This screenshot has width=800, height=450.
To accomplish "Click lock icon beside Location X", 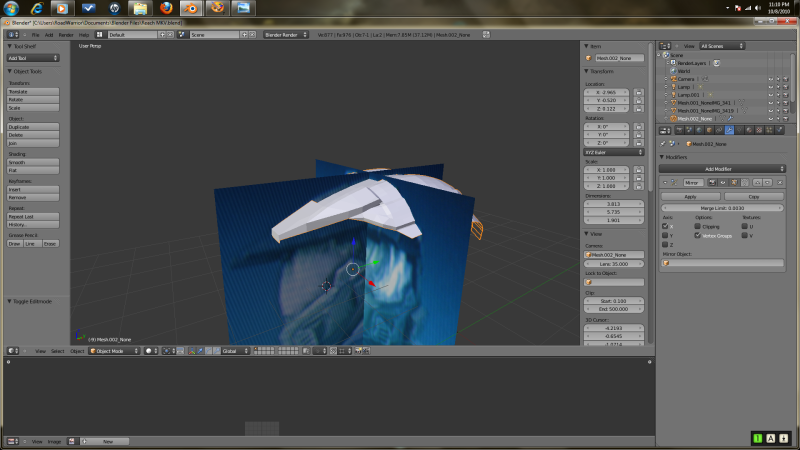I will pos(638,92).
